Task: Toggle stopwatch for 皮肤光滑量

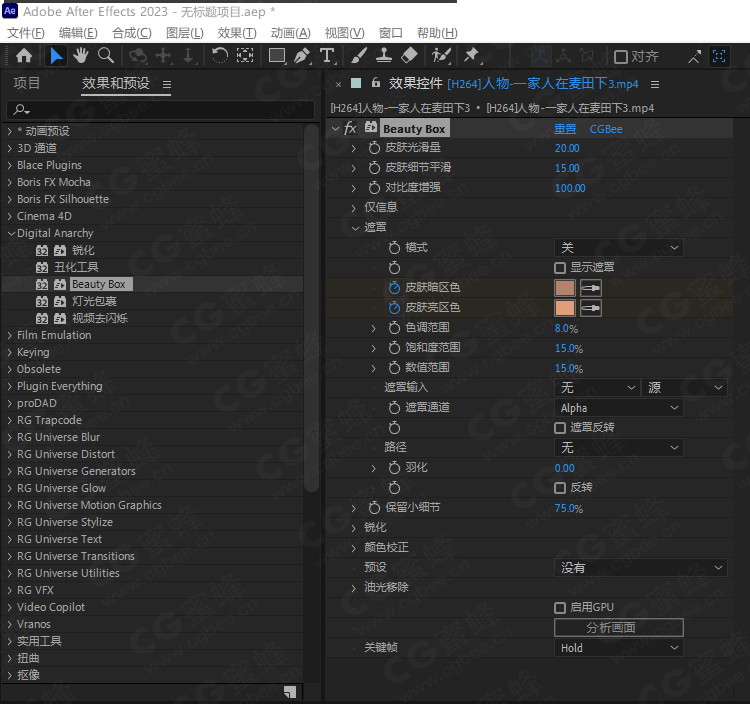Action: pyautogui.click(x=374, y=148)
